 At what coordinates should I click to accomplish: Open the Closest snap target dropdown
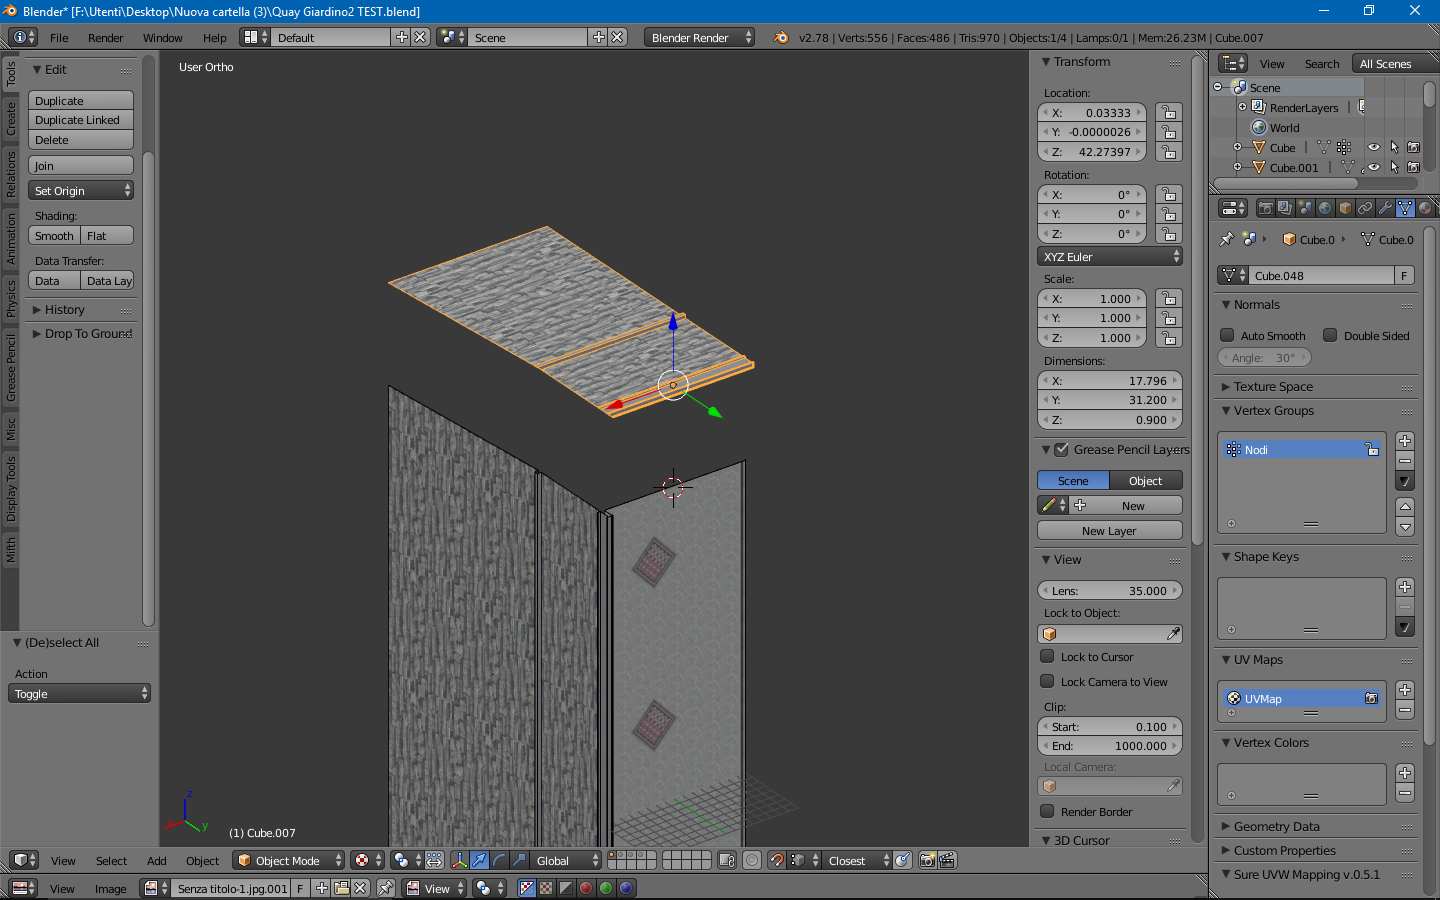coord(858,861)
